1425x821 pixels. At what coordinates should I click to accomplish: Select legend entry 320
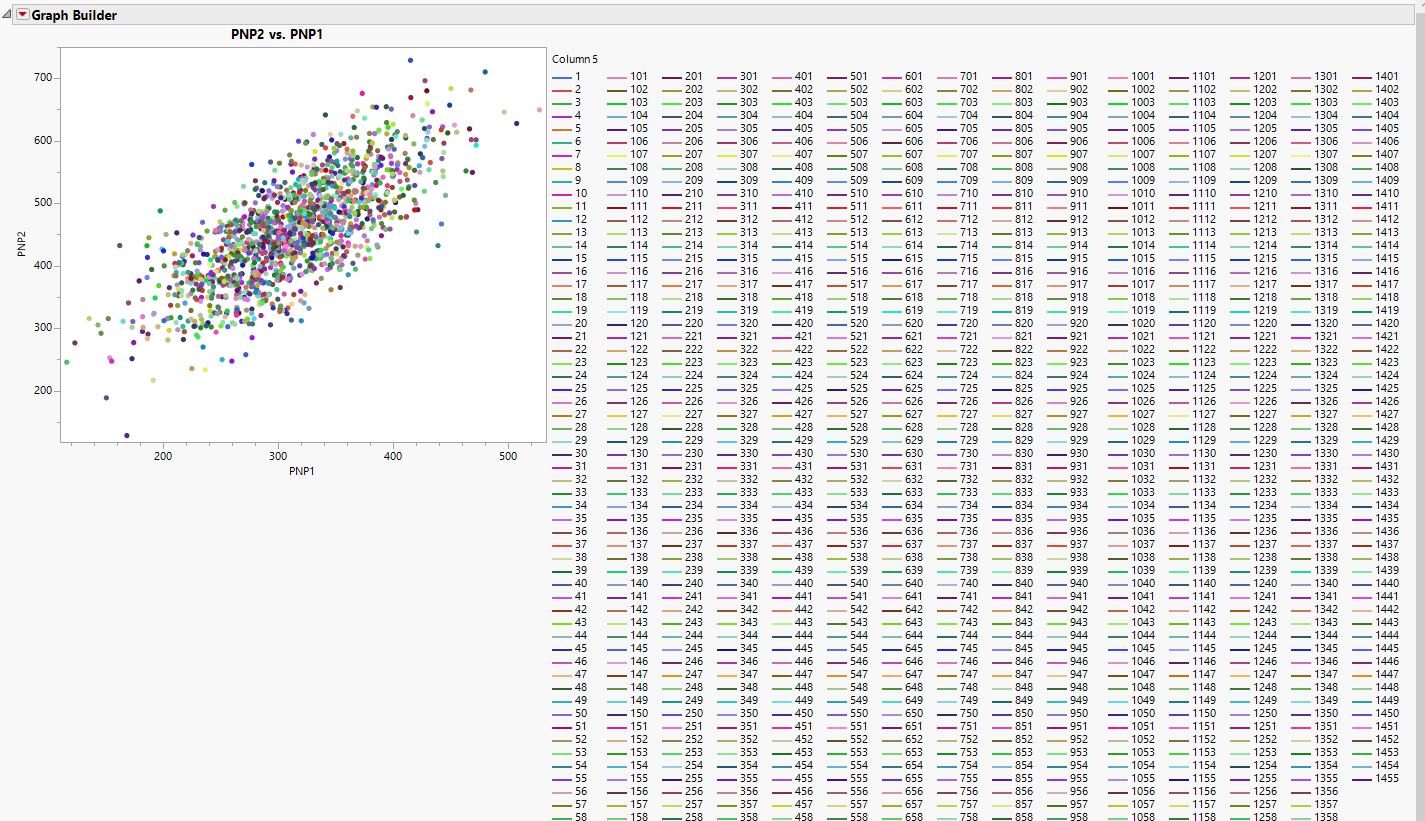(x=738, y=323)
